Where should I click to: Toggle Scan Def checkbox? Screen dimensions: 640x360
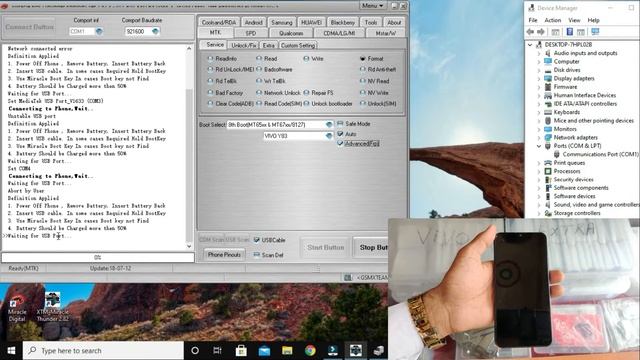point(256,255)
